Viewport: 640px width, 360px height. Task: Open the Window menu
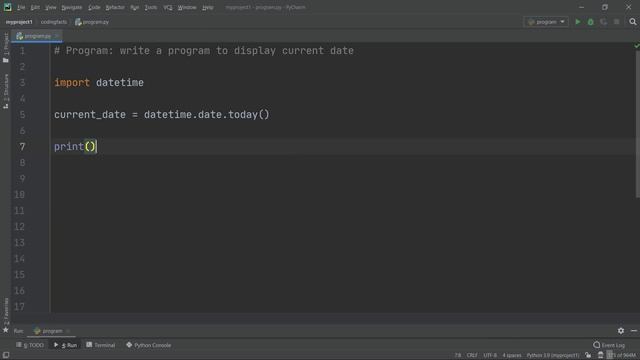tap(187, 7)
